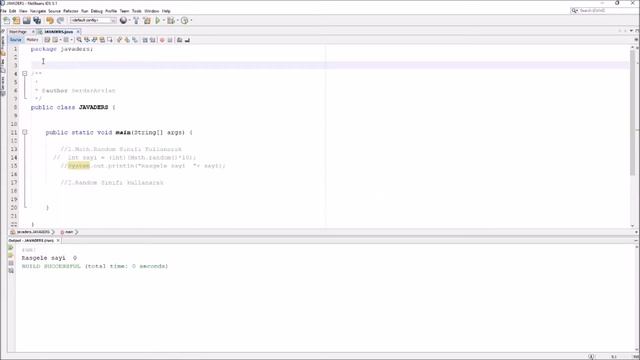Click the 'Rasgele sayi 0' output line
640x360 pixels.
(x=49, y=258)
